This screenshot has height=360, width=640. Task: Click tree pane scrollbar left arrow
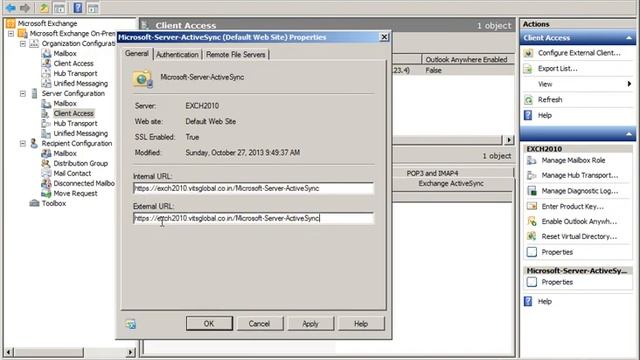(8, 351)
